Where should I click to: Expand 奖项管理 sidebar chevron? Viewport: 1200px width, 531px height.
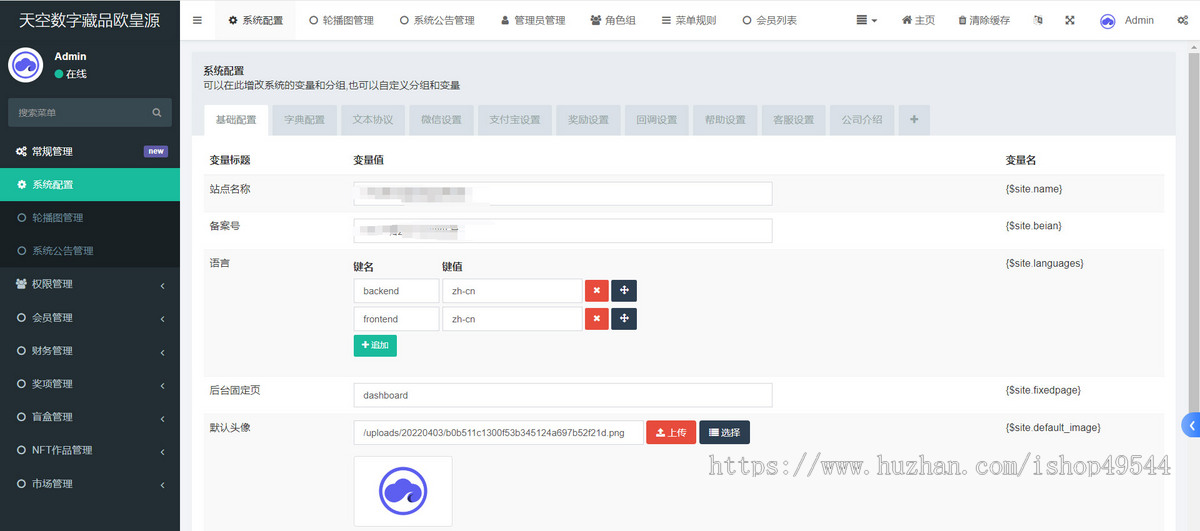point(162,384)
